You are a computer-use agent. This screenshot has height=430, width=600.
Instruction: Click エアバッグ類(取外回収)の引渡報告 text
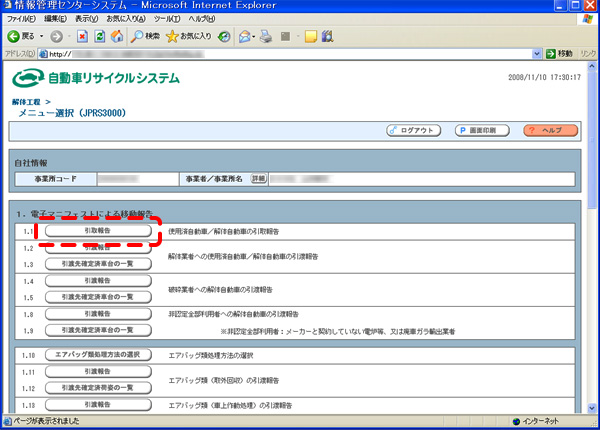coord(224,380)
